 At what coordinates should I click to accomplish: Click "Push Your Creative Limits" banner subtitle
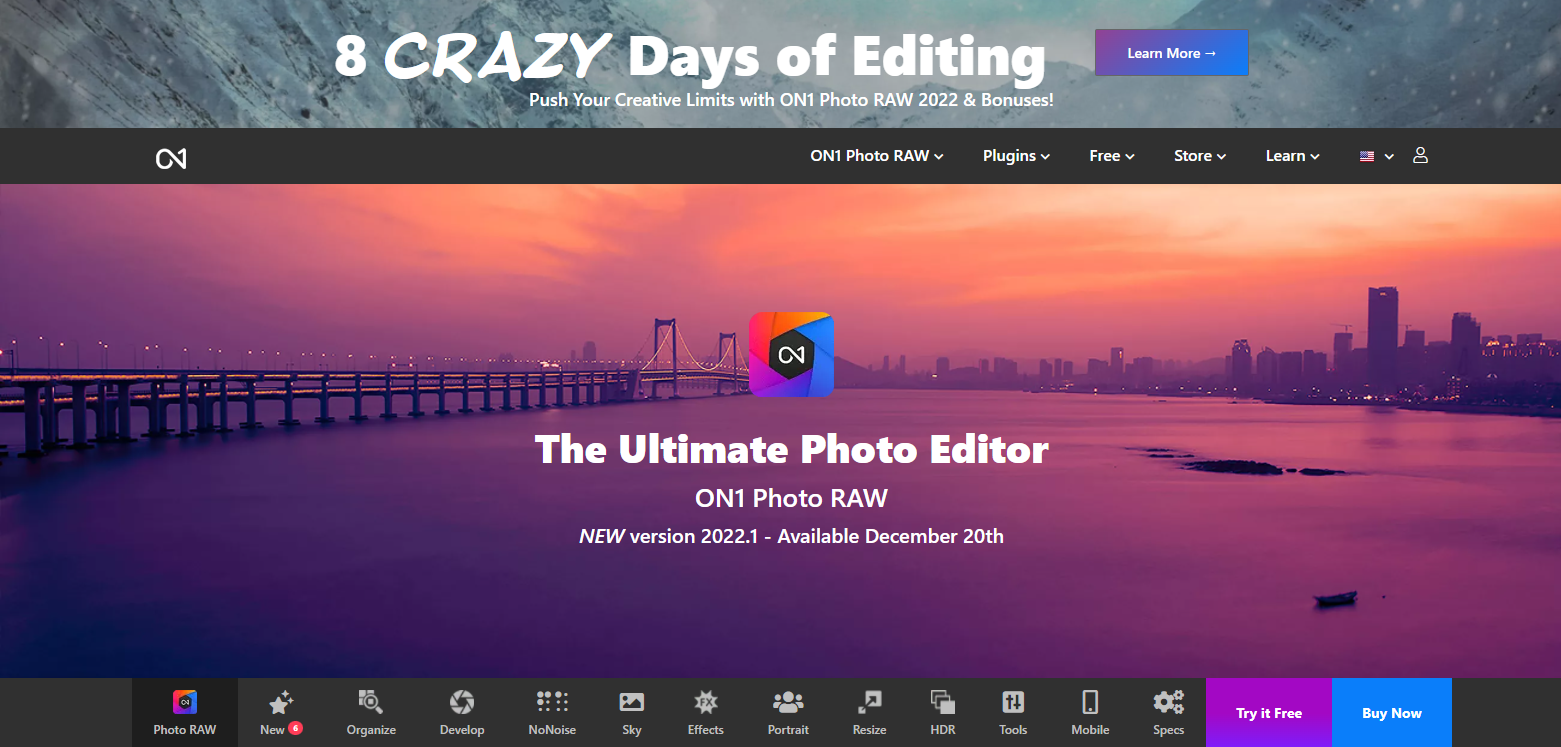(791, 100)
